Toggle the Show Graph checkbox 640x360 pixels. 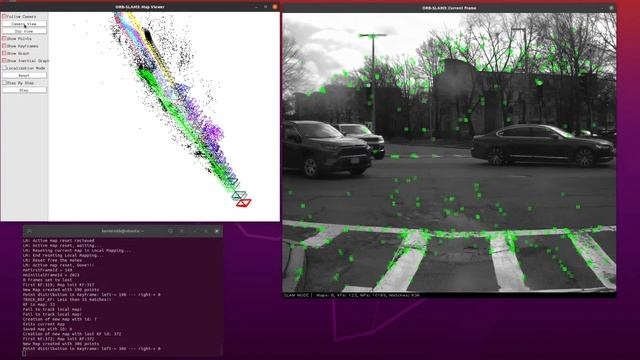(x=4, y=53)
